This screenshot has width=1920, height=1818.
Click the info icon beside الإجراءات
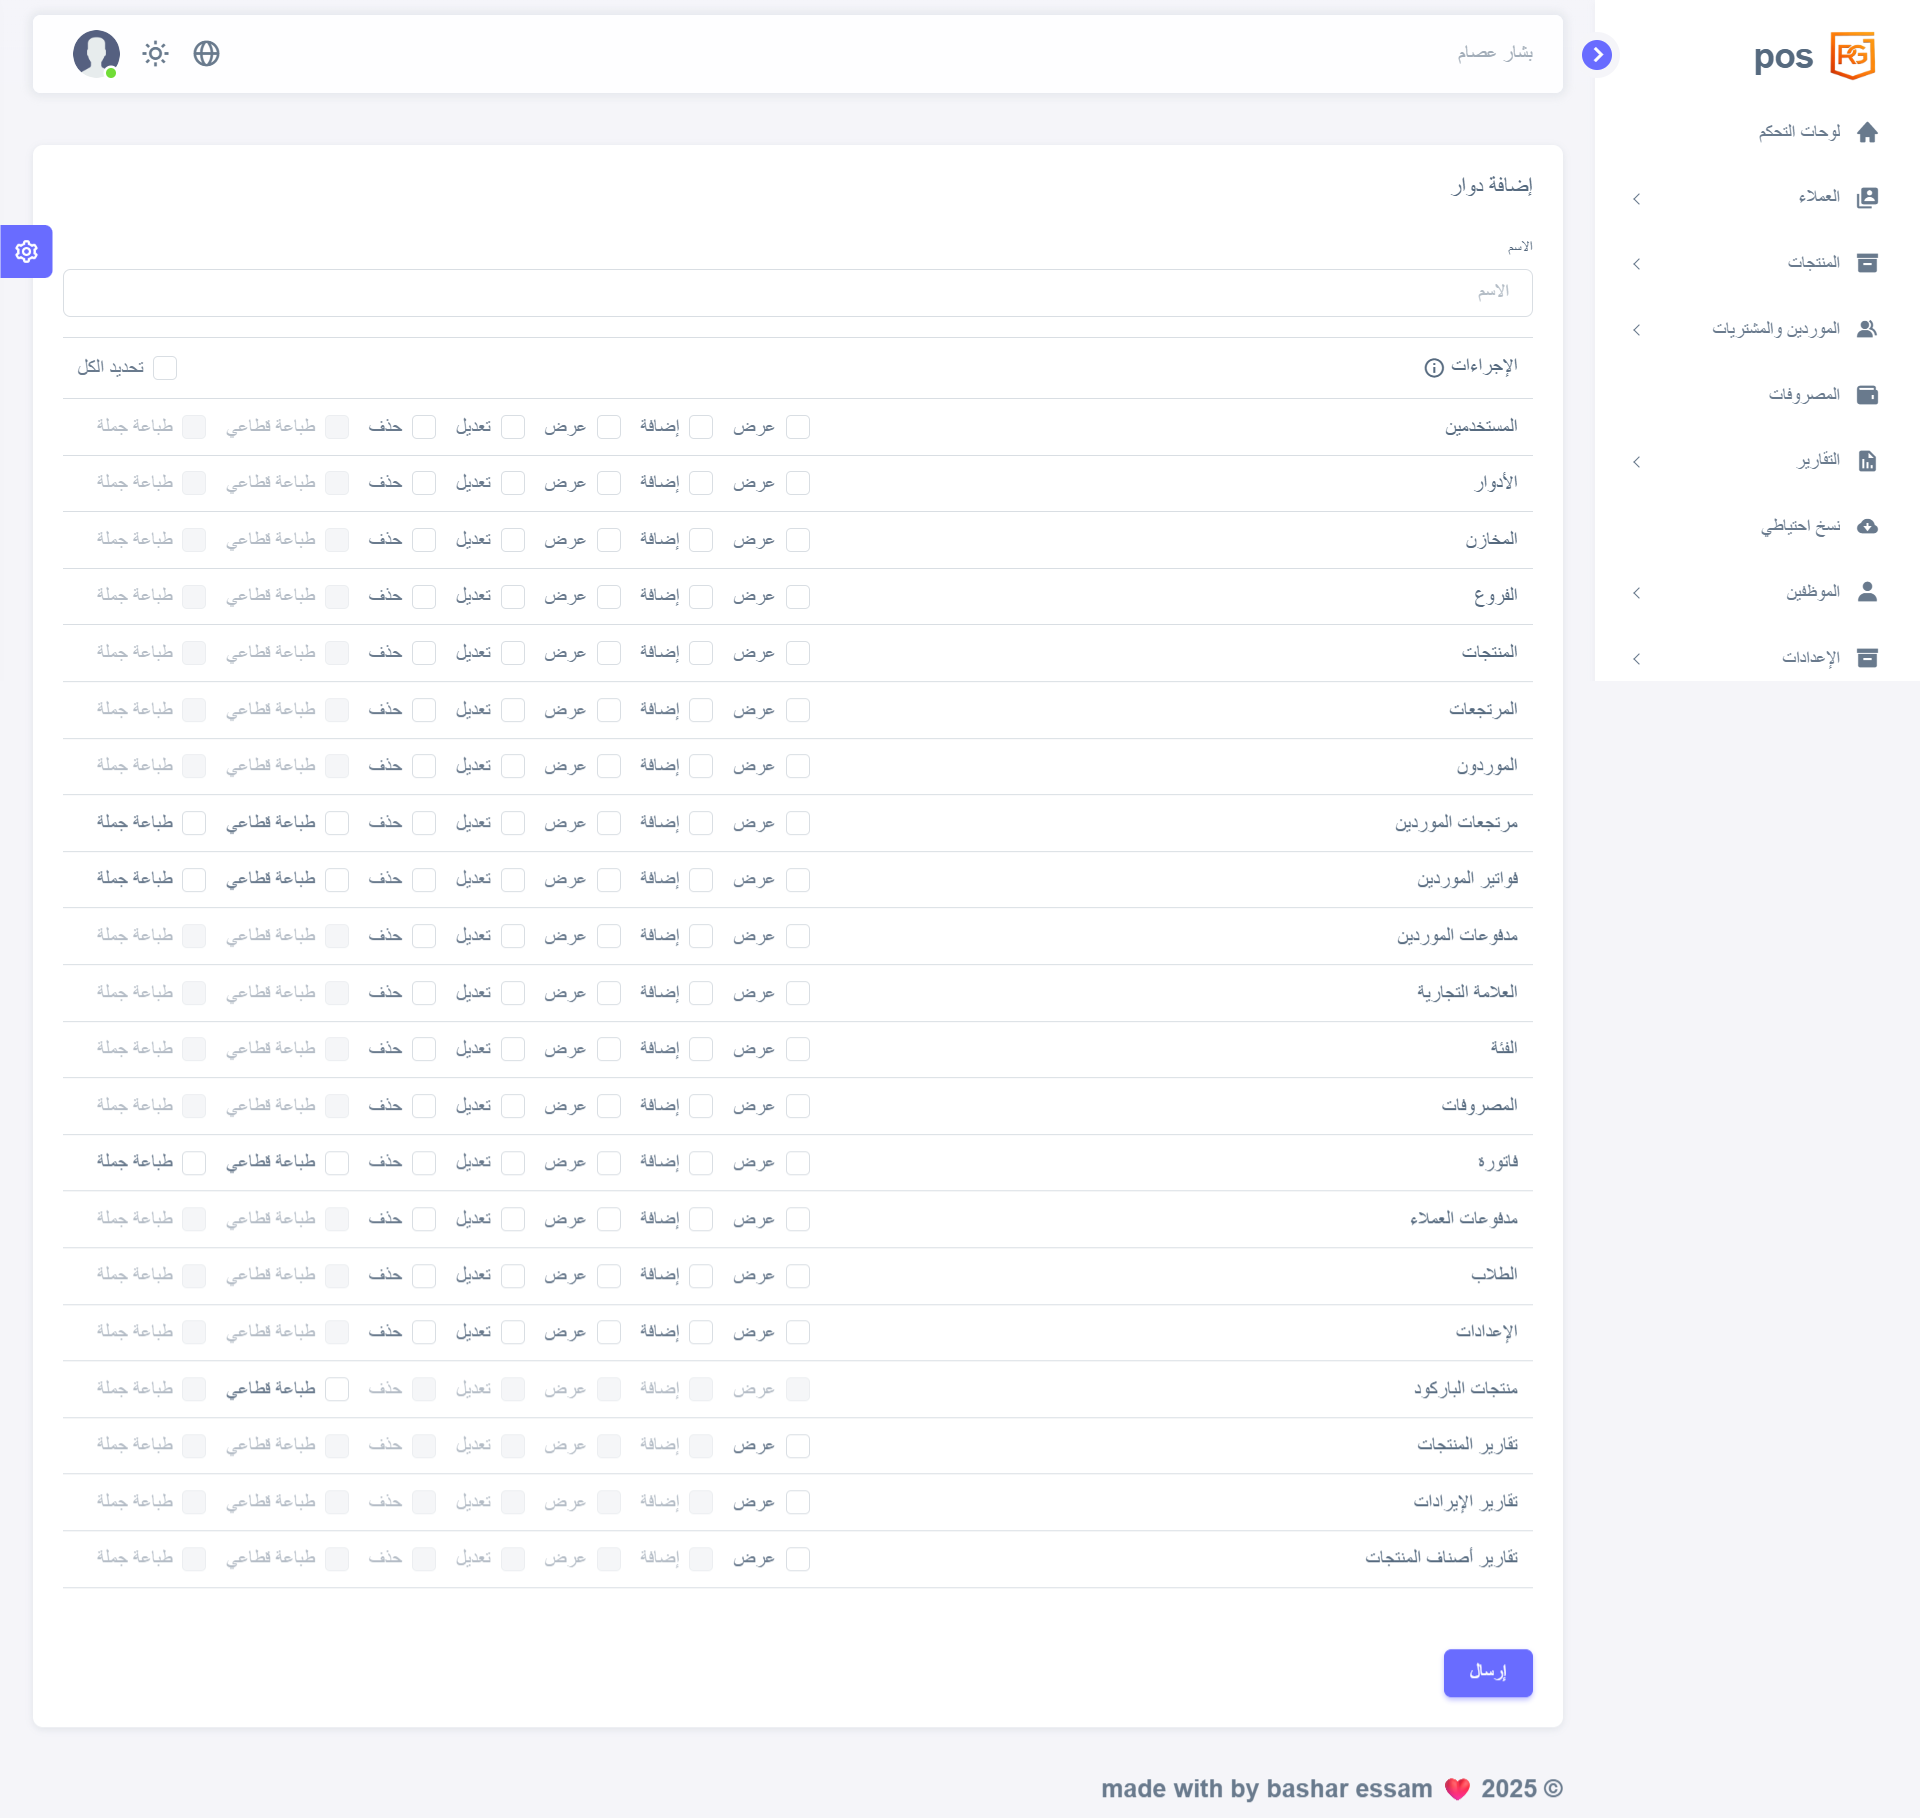(1433, 368)
